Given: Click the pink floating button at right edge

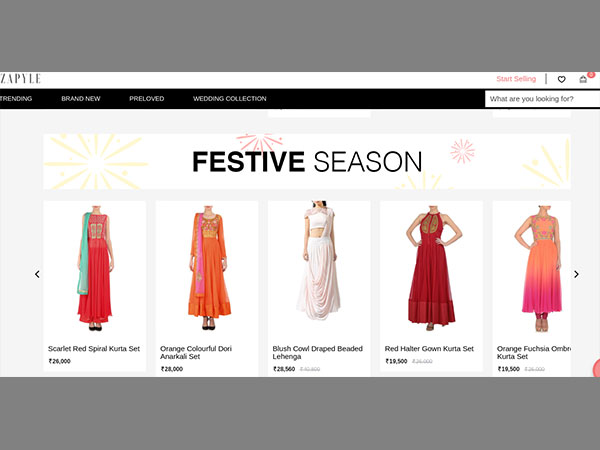Looking at the screenshot, I should (596, 368).
